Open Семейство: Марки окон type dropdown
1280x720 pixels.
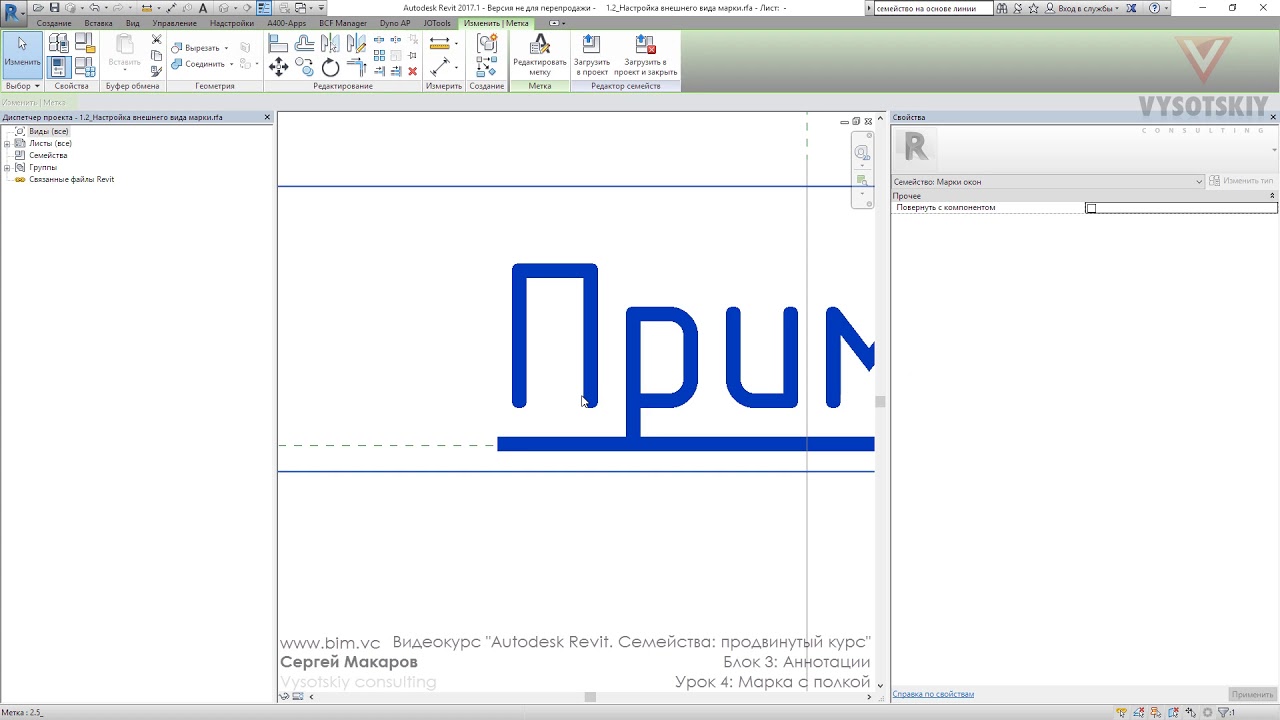coord(1199,182)
